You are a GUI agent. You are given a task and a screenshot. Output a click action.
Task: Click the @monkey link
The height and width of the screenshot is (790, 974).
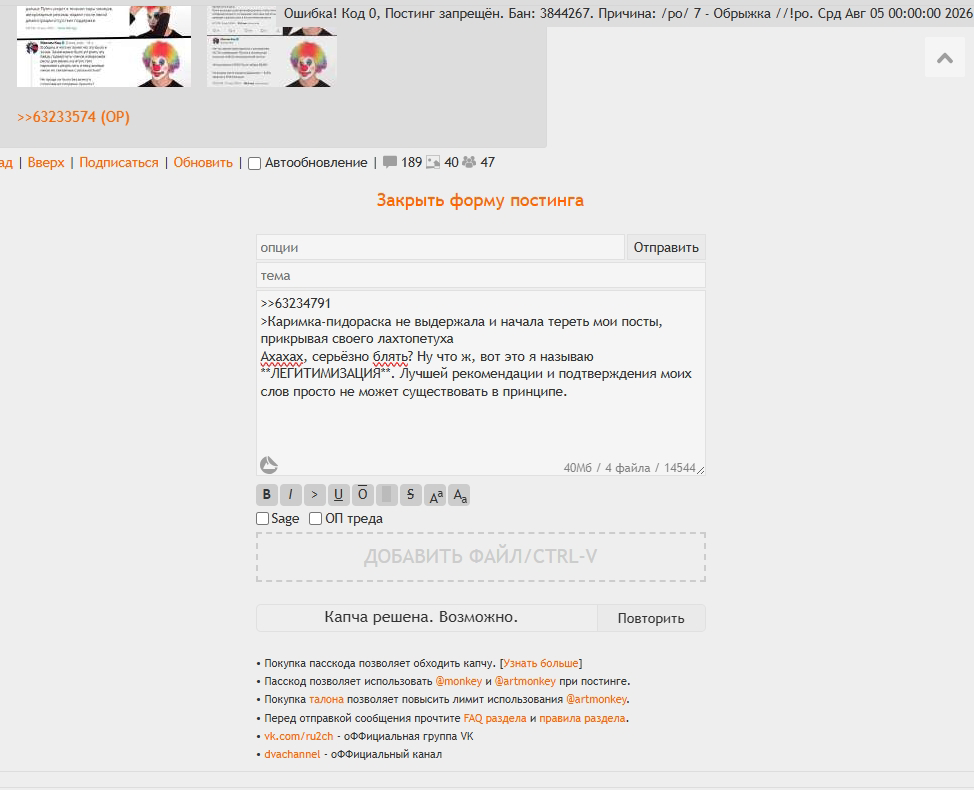pos(458,681)
